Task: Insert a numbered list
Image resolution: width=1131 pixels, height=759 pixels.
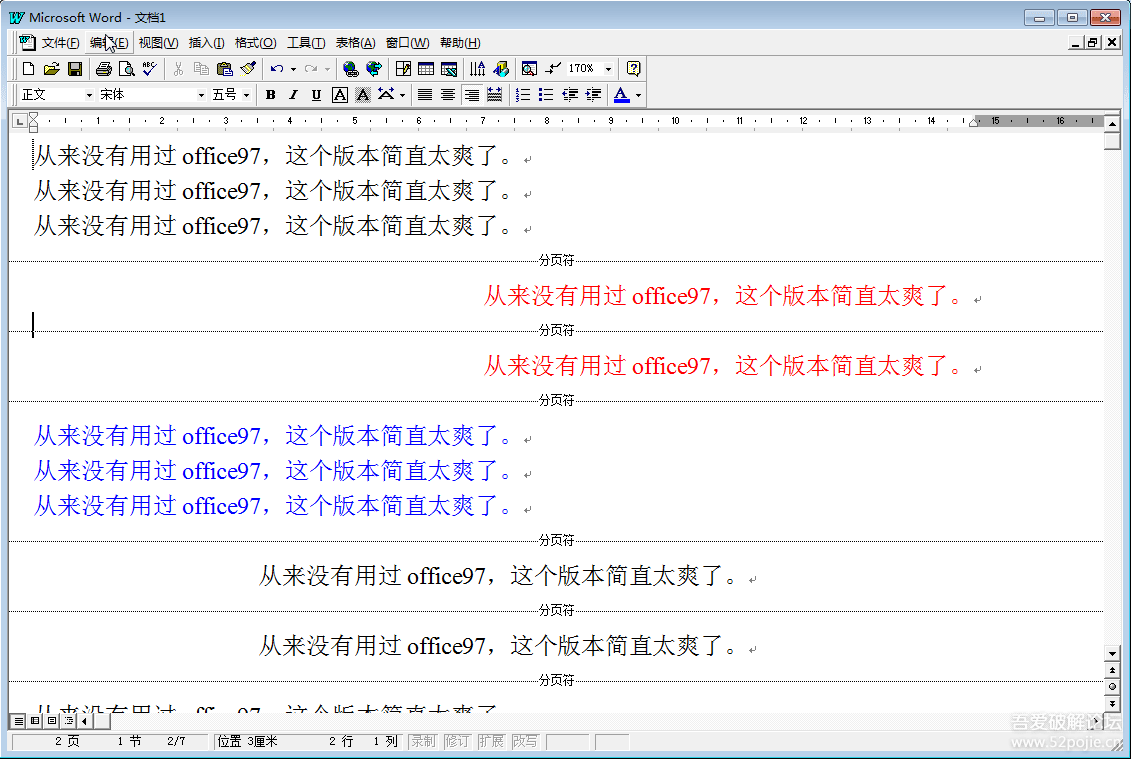Action: click(523, 95)
